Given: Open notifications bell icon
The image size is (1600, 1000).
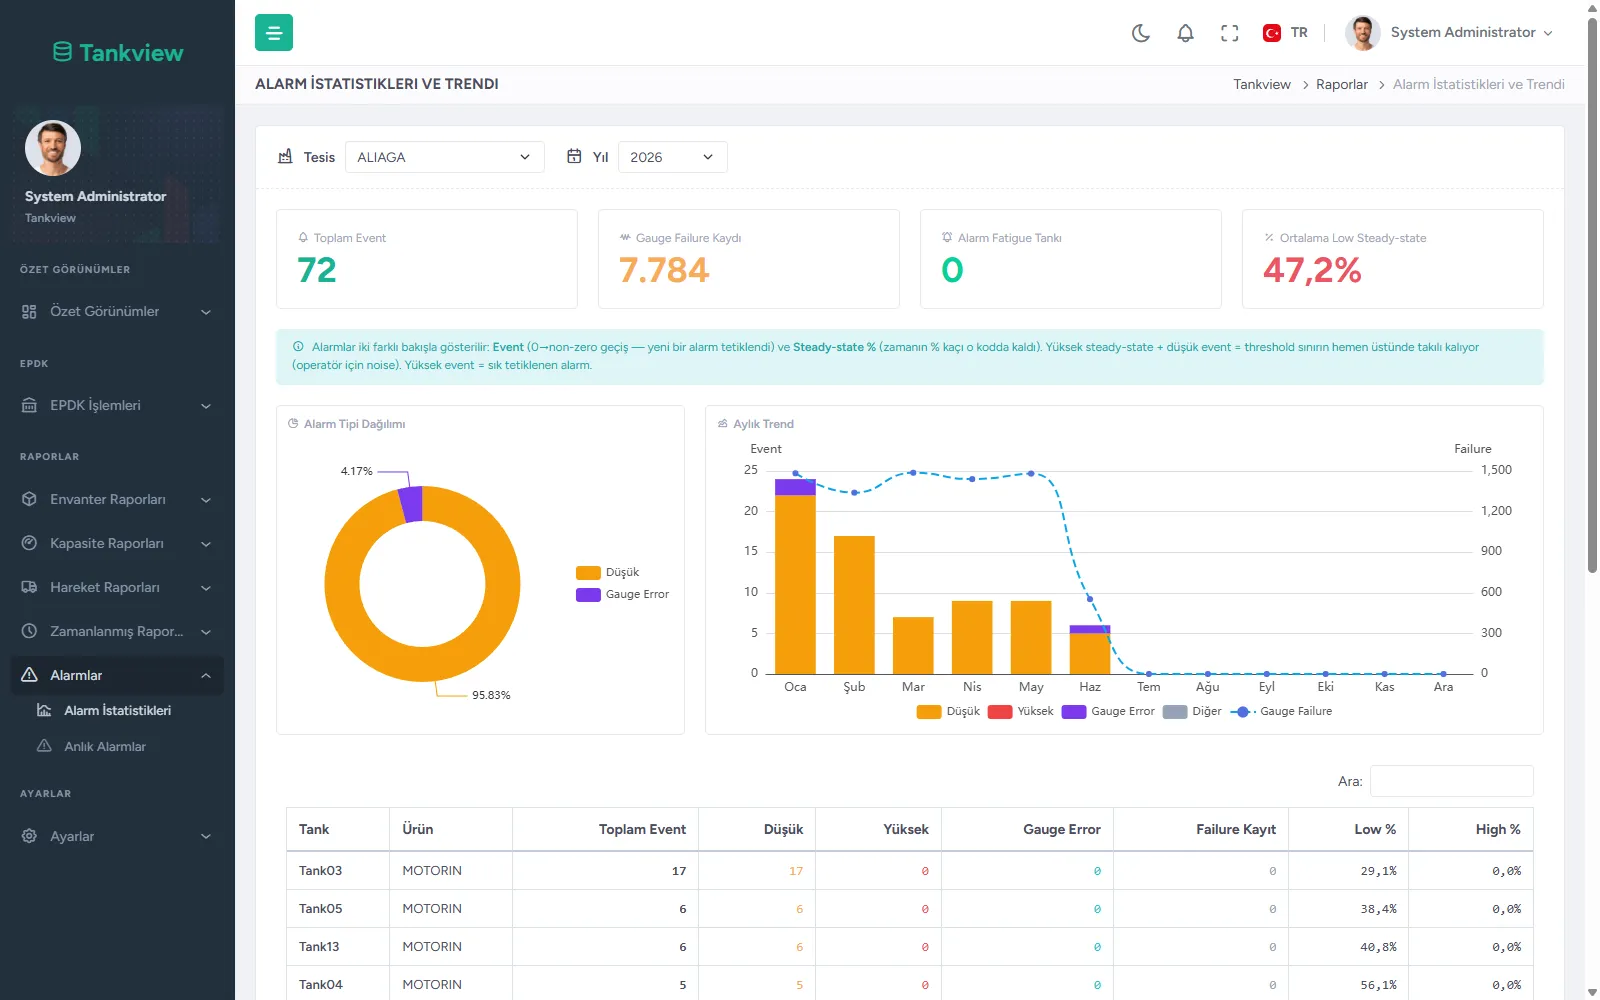Looking at the screenshot, I should point(1185,33).
